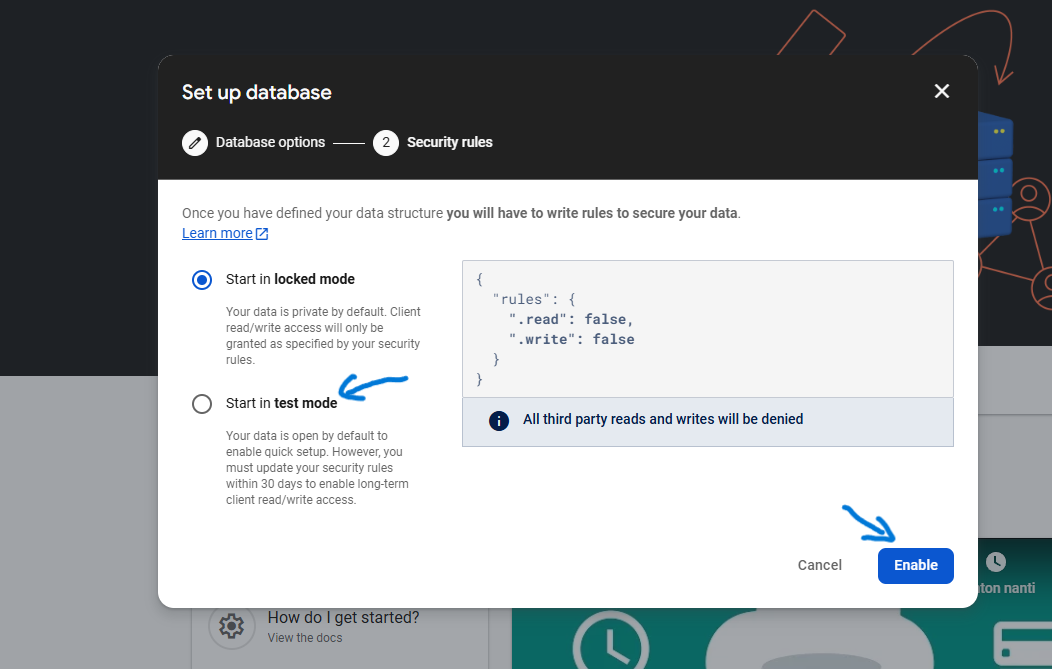Click the info icon in the denied notice

(x=499, y=420)
